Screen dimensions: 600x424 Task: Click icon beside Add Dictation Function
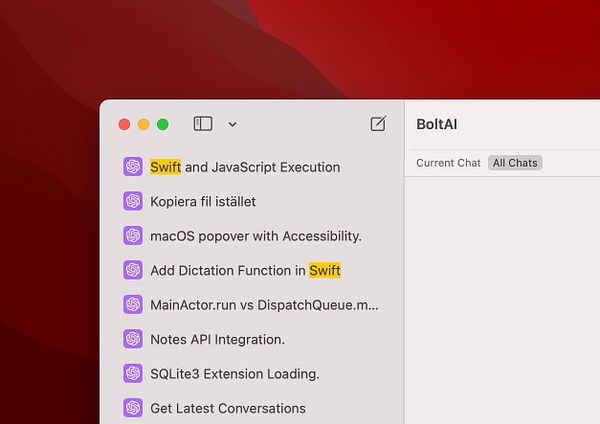point(133,270)
